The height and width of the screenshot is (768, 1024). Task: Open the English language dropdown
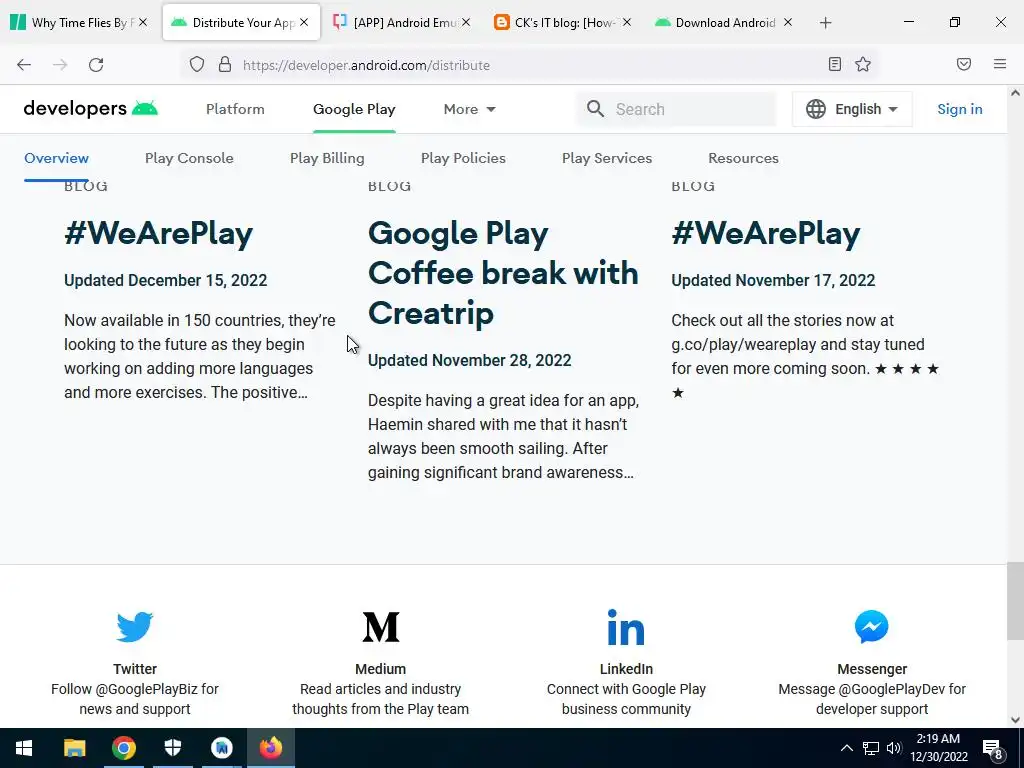click(852, 109)
